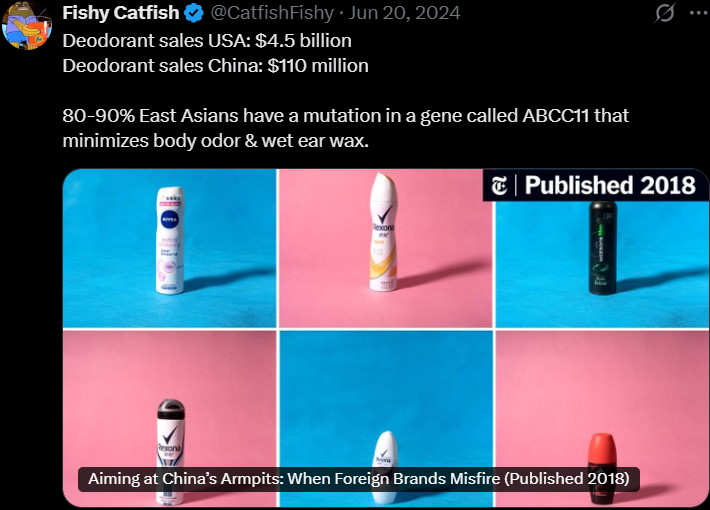Open the Jun 20, 2024 timestamp

pyautogui.click(x=404, y=13)
